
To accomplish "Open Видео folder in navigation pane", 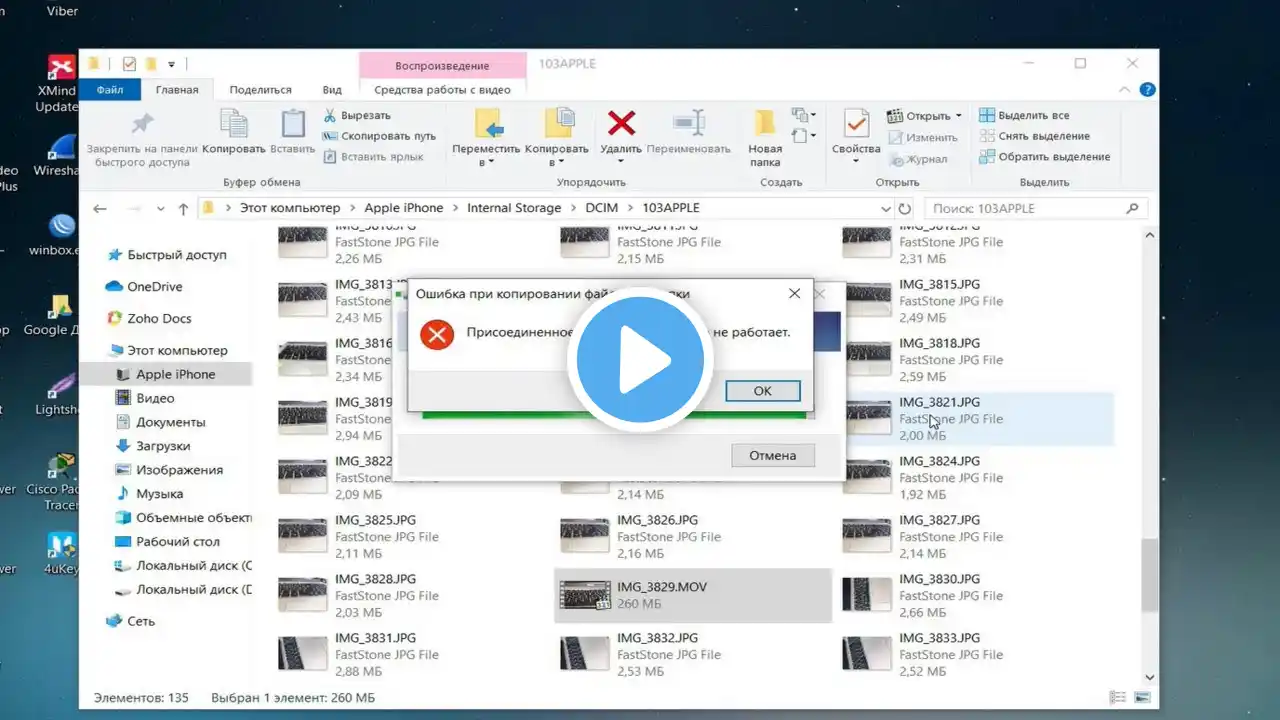I will coord(157,398).
